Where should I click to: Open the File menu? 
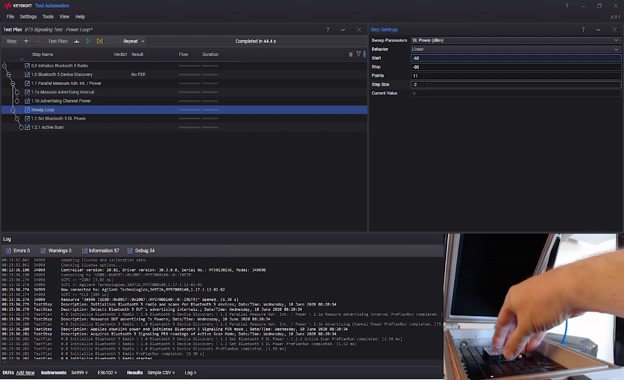10,17
